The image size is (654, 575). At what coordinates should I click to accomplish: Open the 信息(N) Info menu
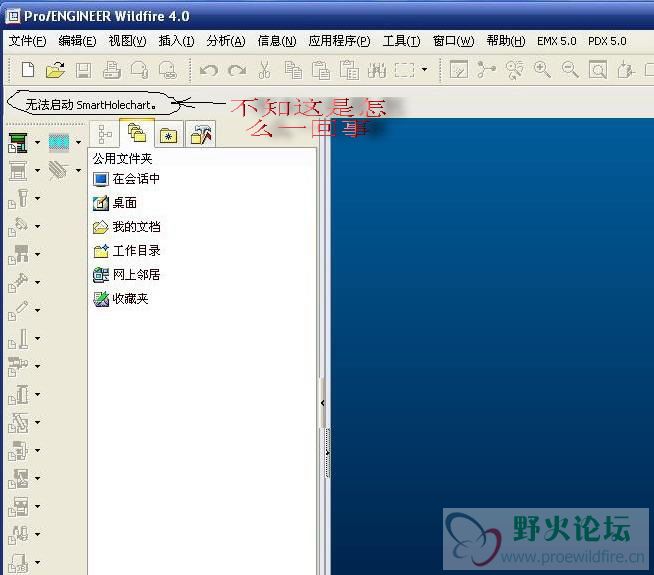point(277,41)
